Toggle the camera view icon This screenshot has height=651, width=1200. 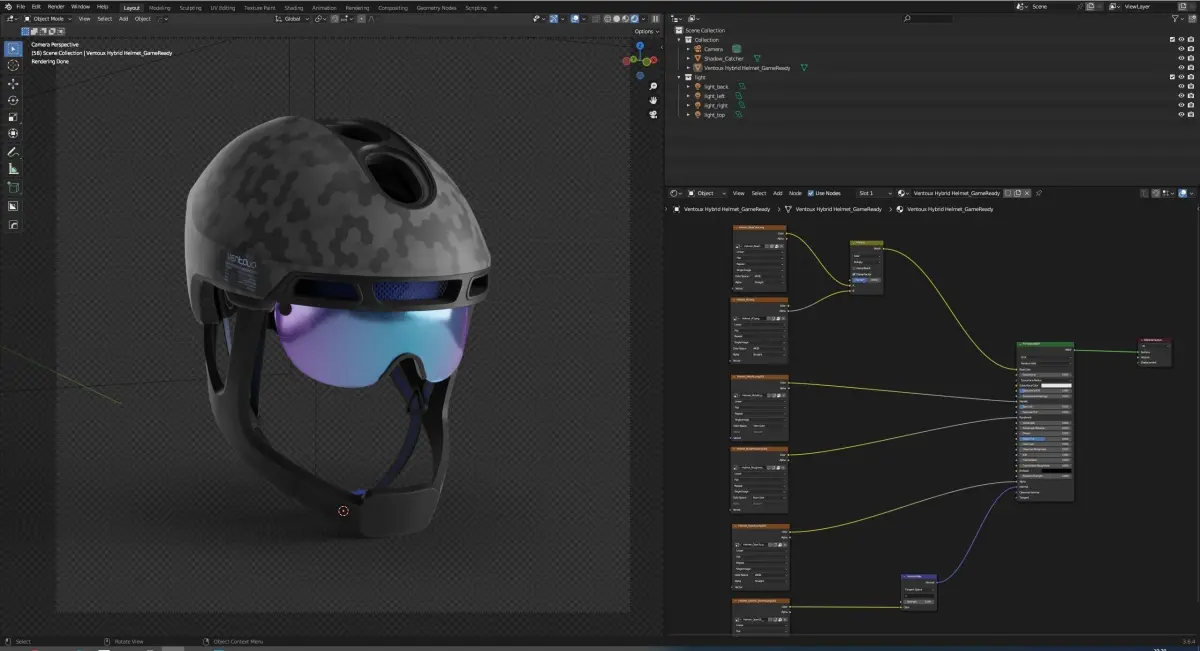tap(653, 114)
